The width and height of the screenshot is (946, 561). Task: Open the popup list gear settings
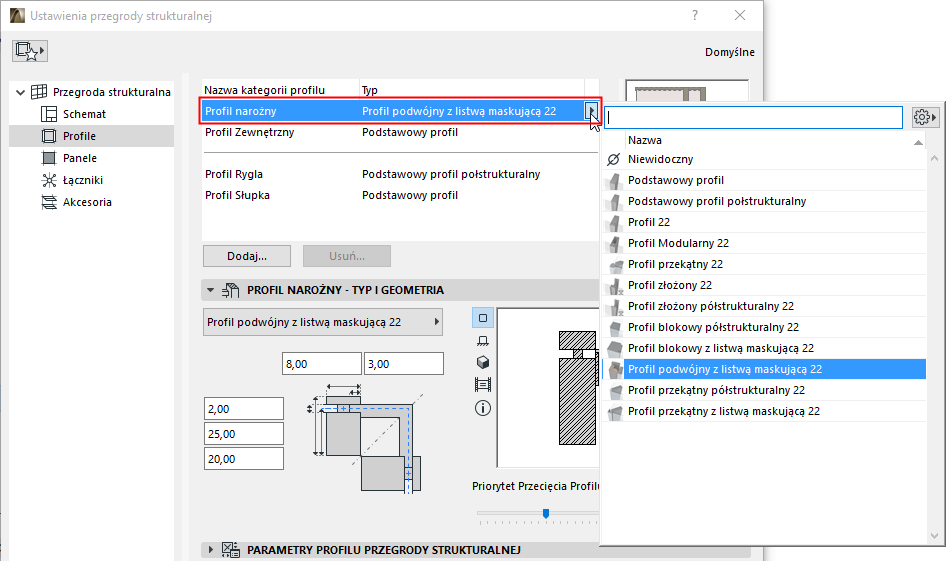(x=924, y=117)
